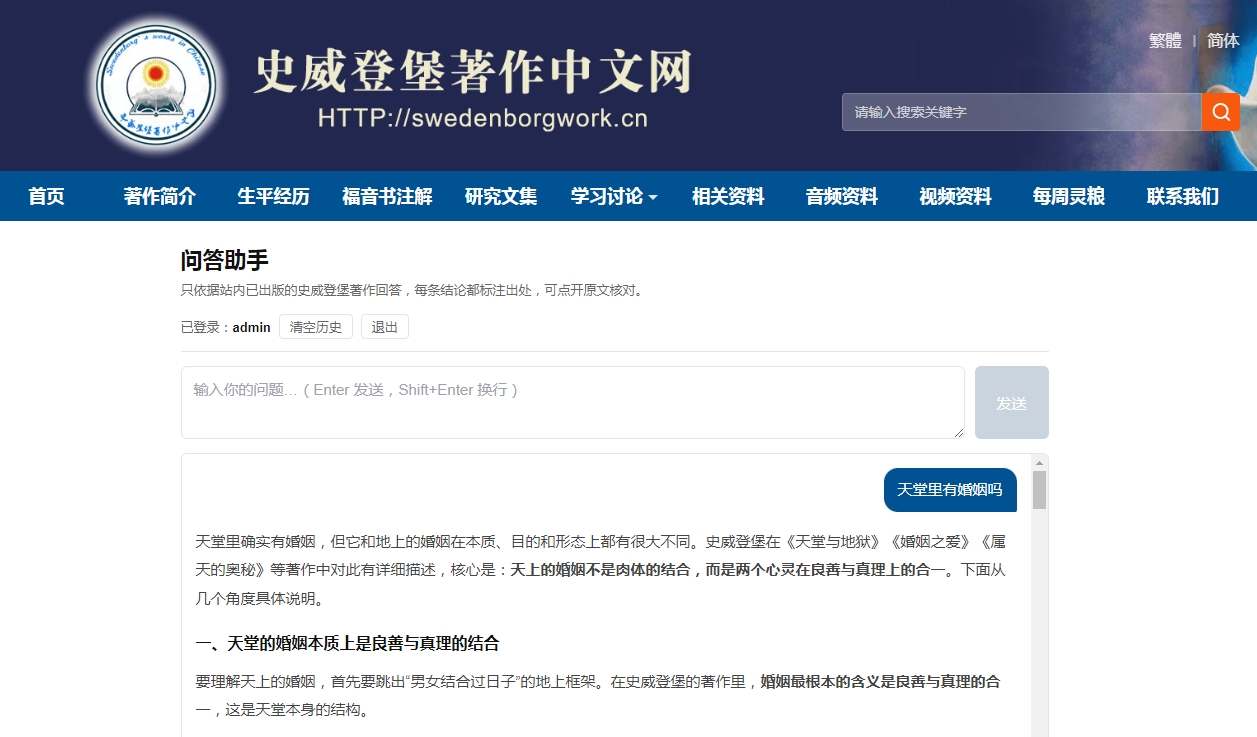1257x737 pixels.
Task: Click the heading 一、天堂的婚姻本质上是良善与真理的结合
Action: coord(347,643)
